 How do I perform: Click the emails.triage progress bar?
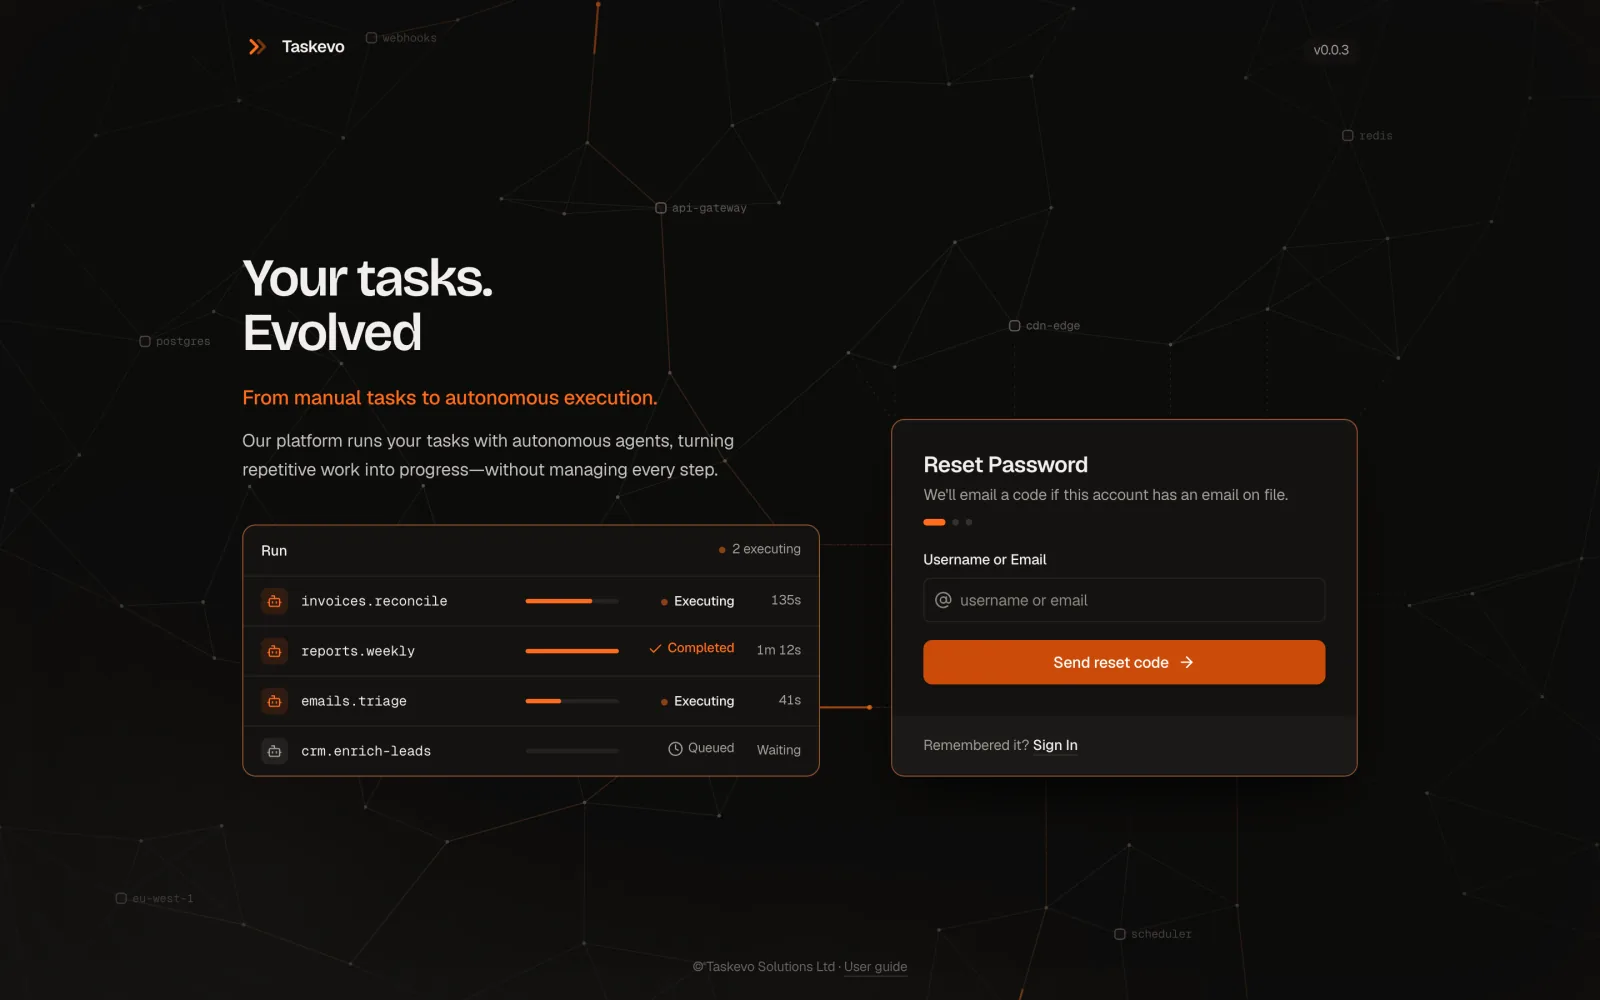click(x=572, y=701)
